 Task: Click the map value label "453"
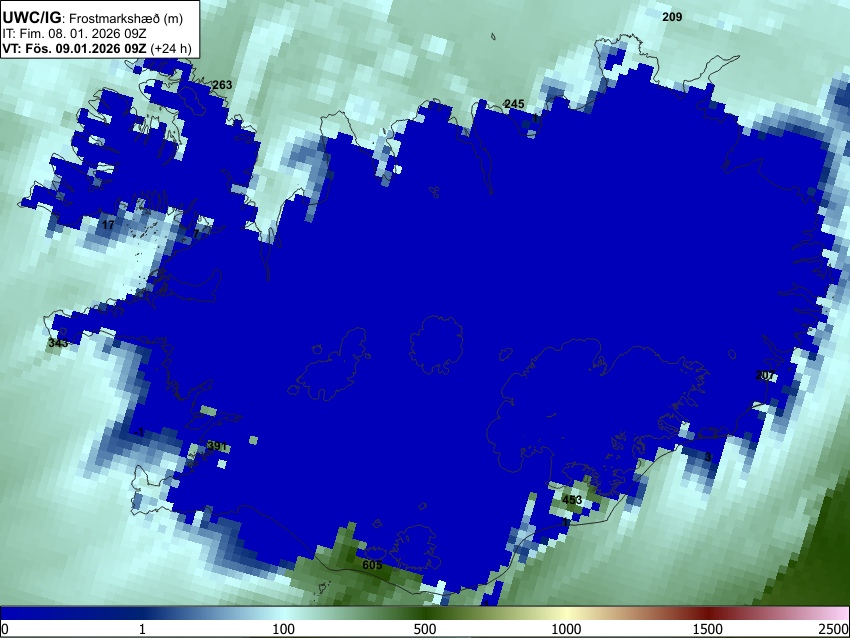[x=572, y=500]
